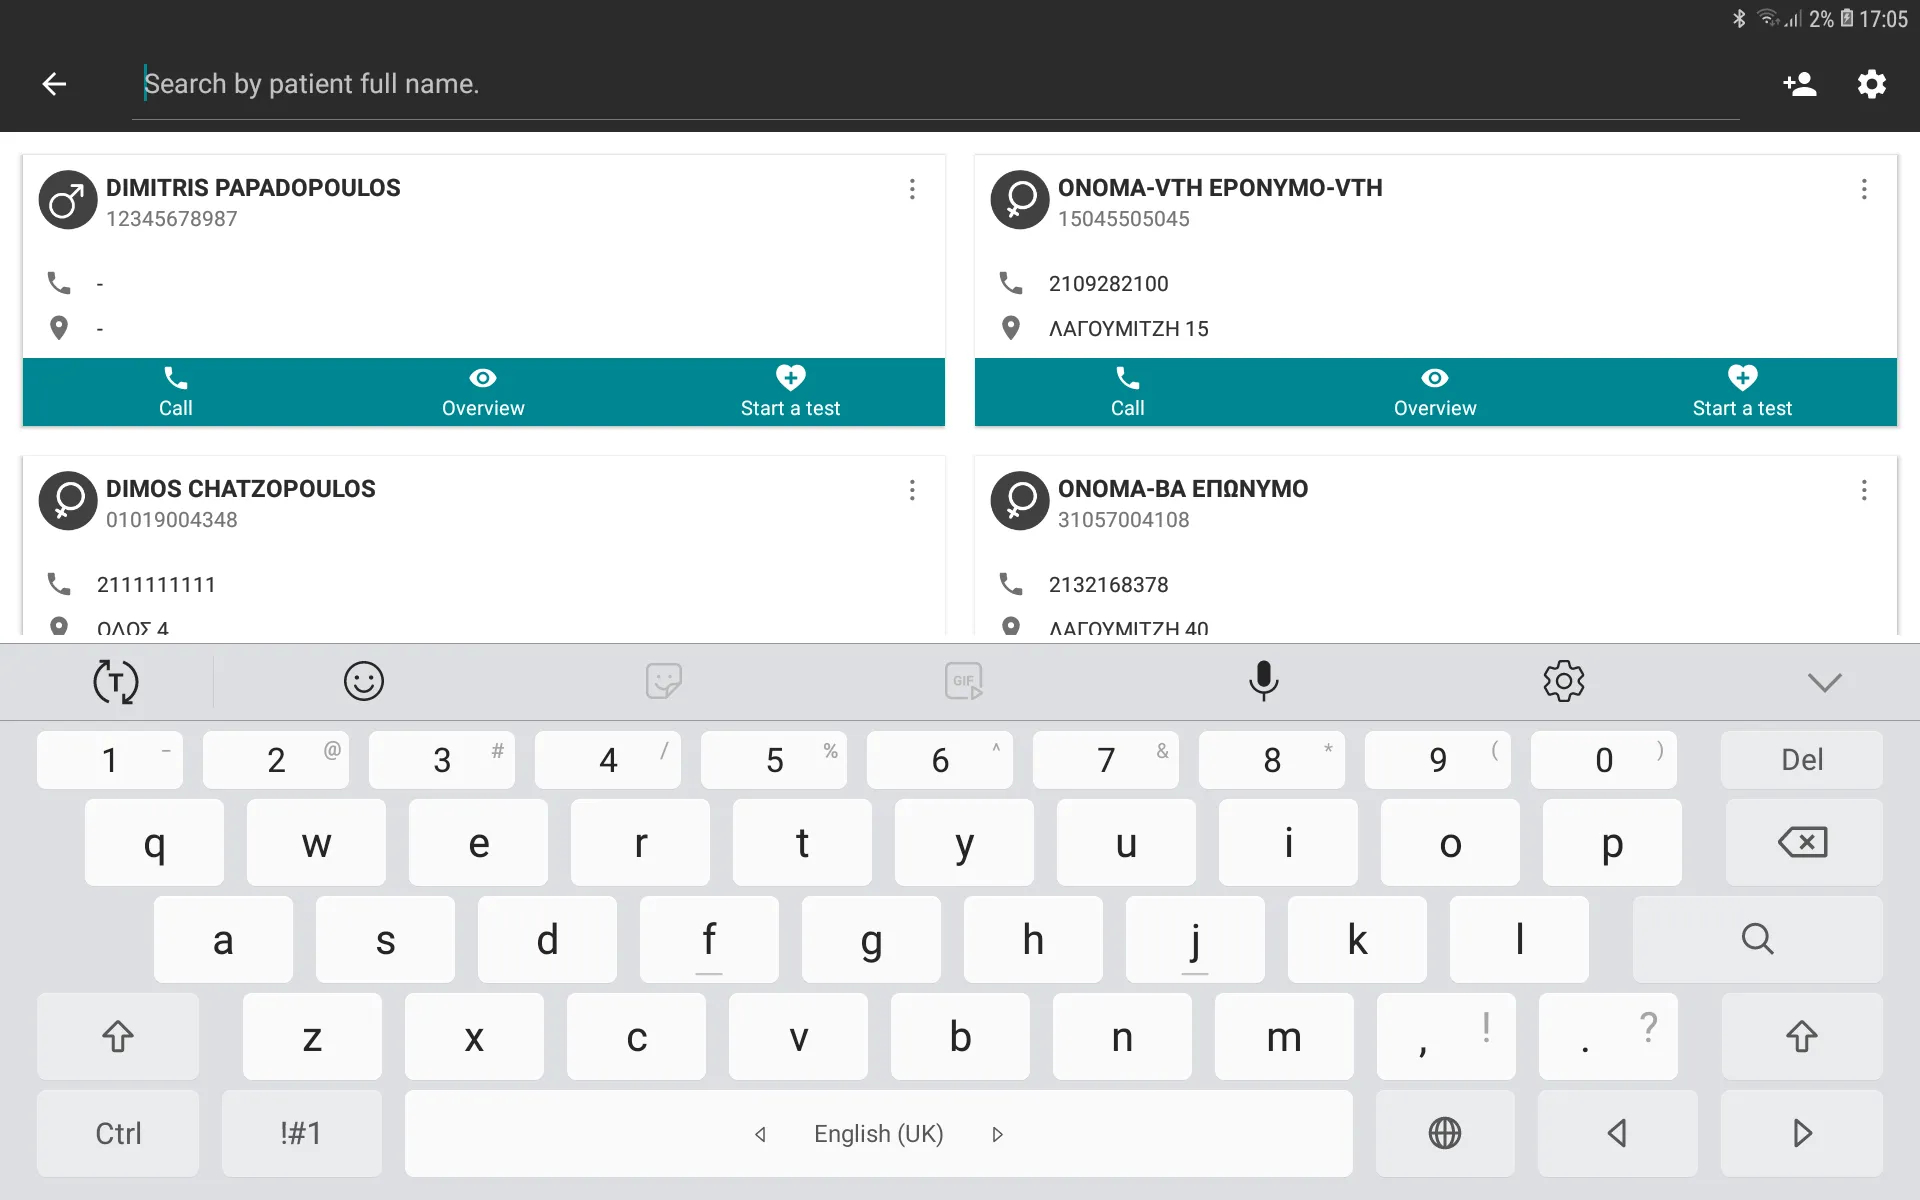The image size is (1920, 1200).
Task: Open keyboard settings gear icon
Action: [x=1561, y=679]
